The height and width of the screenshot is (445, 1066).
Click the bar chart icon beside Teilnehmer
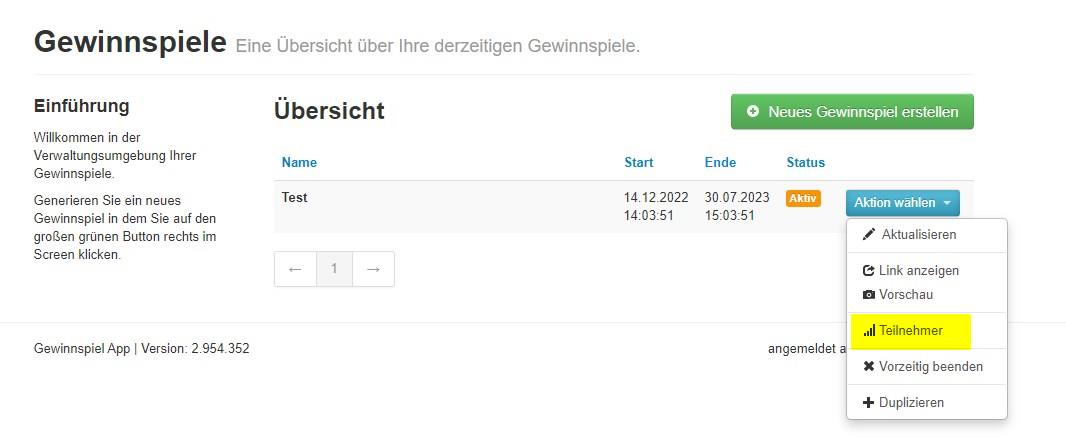pyautogui.click(x=869, y=331)
